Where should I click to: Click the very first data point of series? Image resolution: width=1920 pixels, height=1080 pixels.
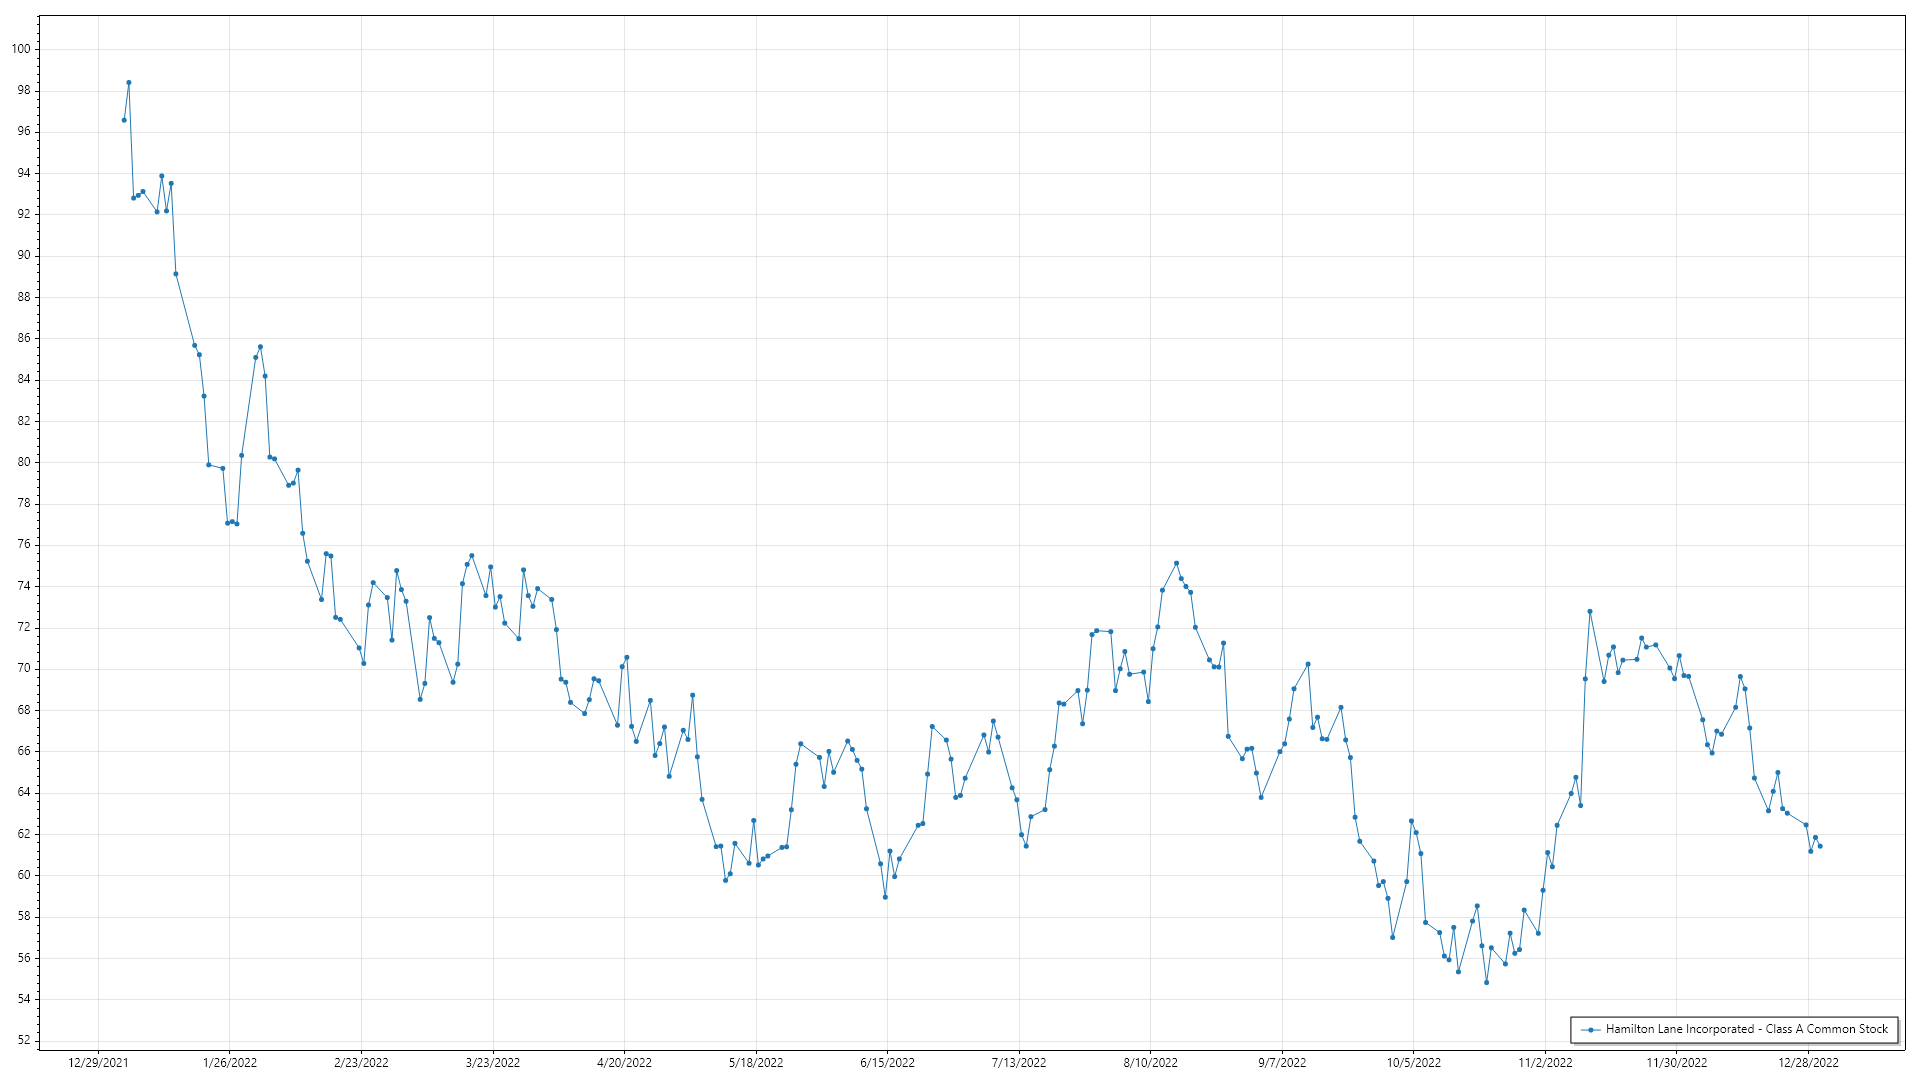tap(124, 120)
